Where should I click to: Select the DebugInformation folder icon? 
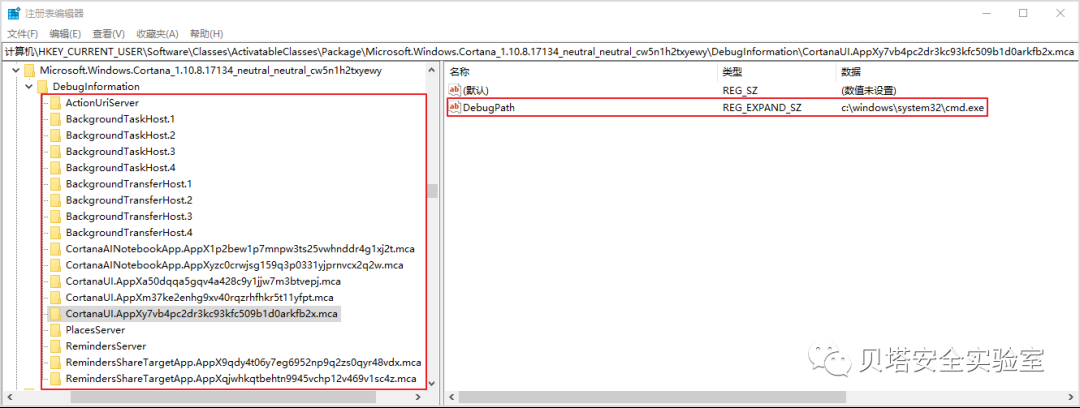[42, 87]
